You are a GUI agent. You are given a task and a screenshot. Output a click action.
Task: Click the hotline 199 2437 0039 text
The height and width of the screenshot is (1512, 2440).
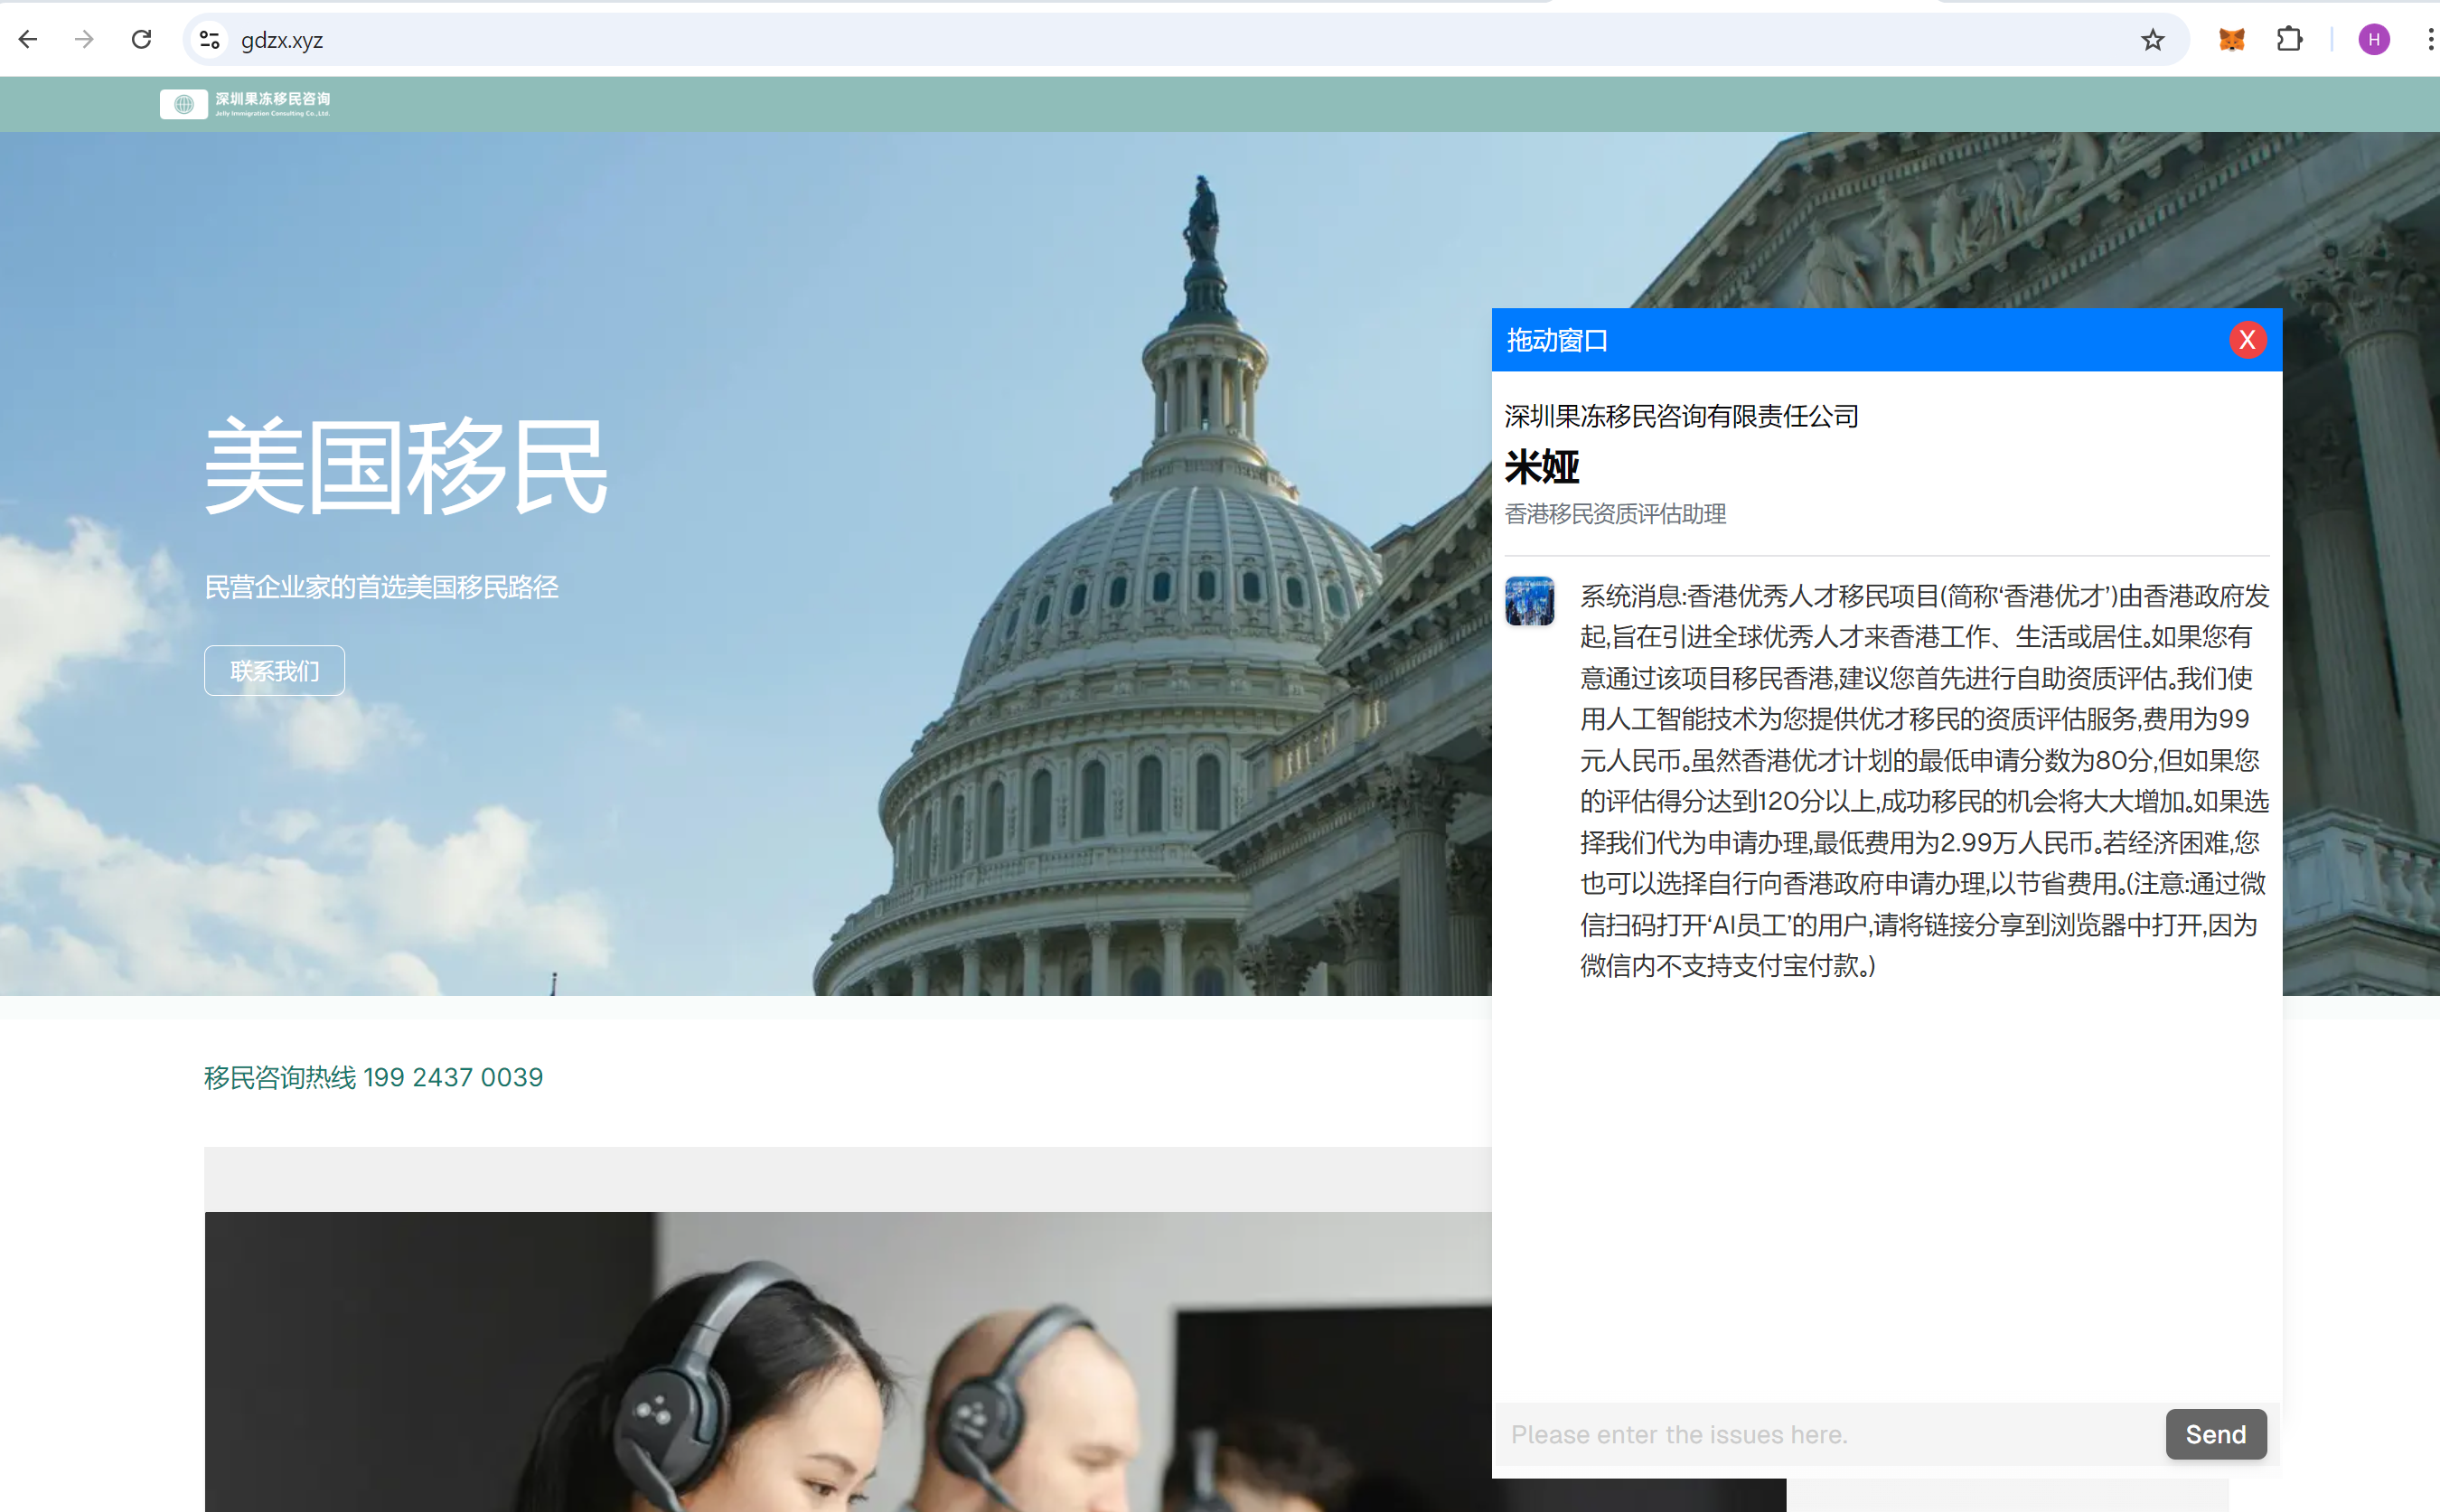pos(373,1077)
